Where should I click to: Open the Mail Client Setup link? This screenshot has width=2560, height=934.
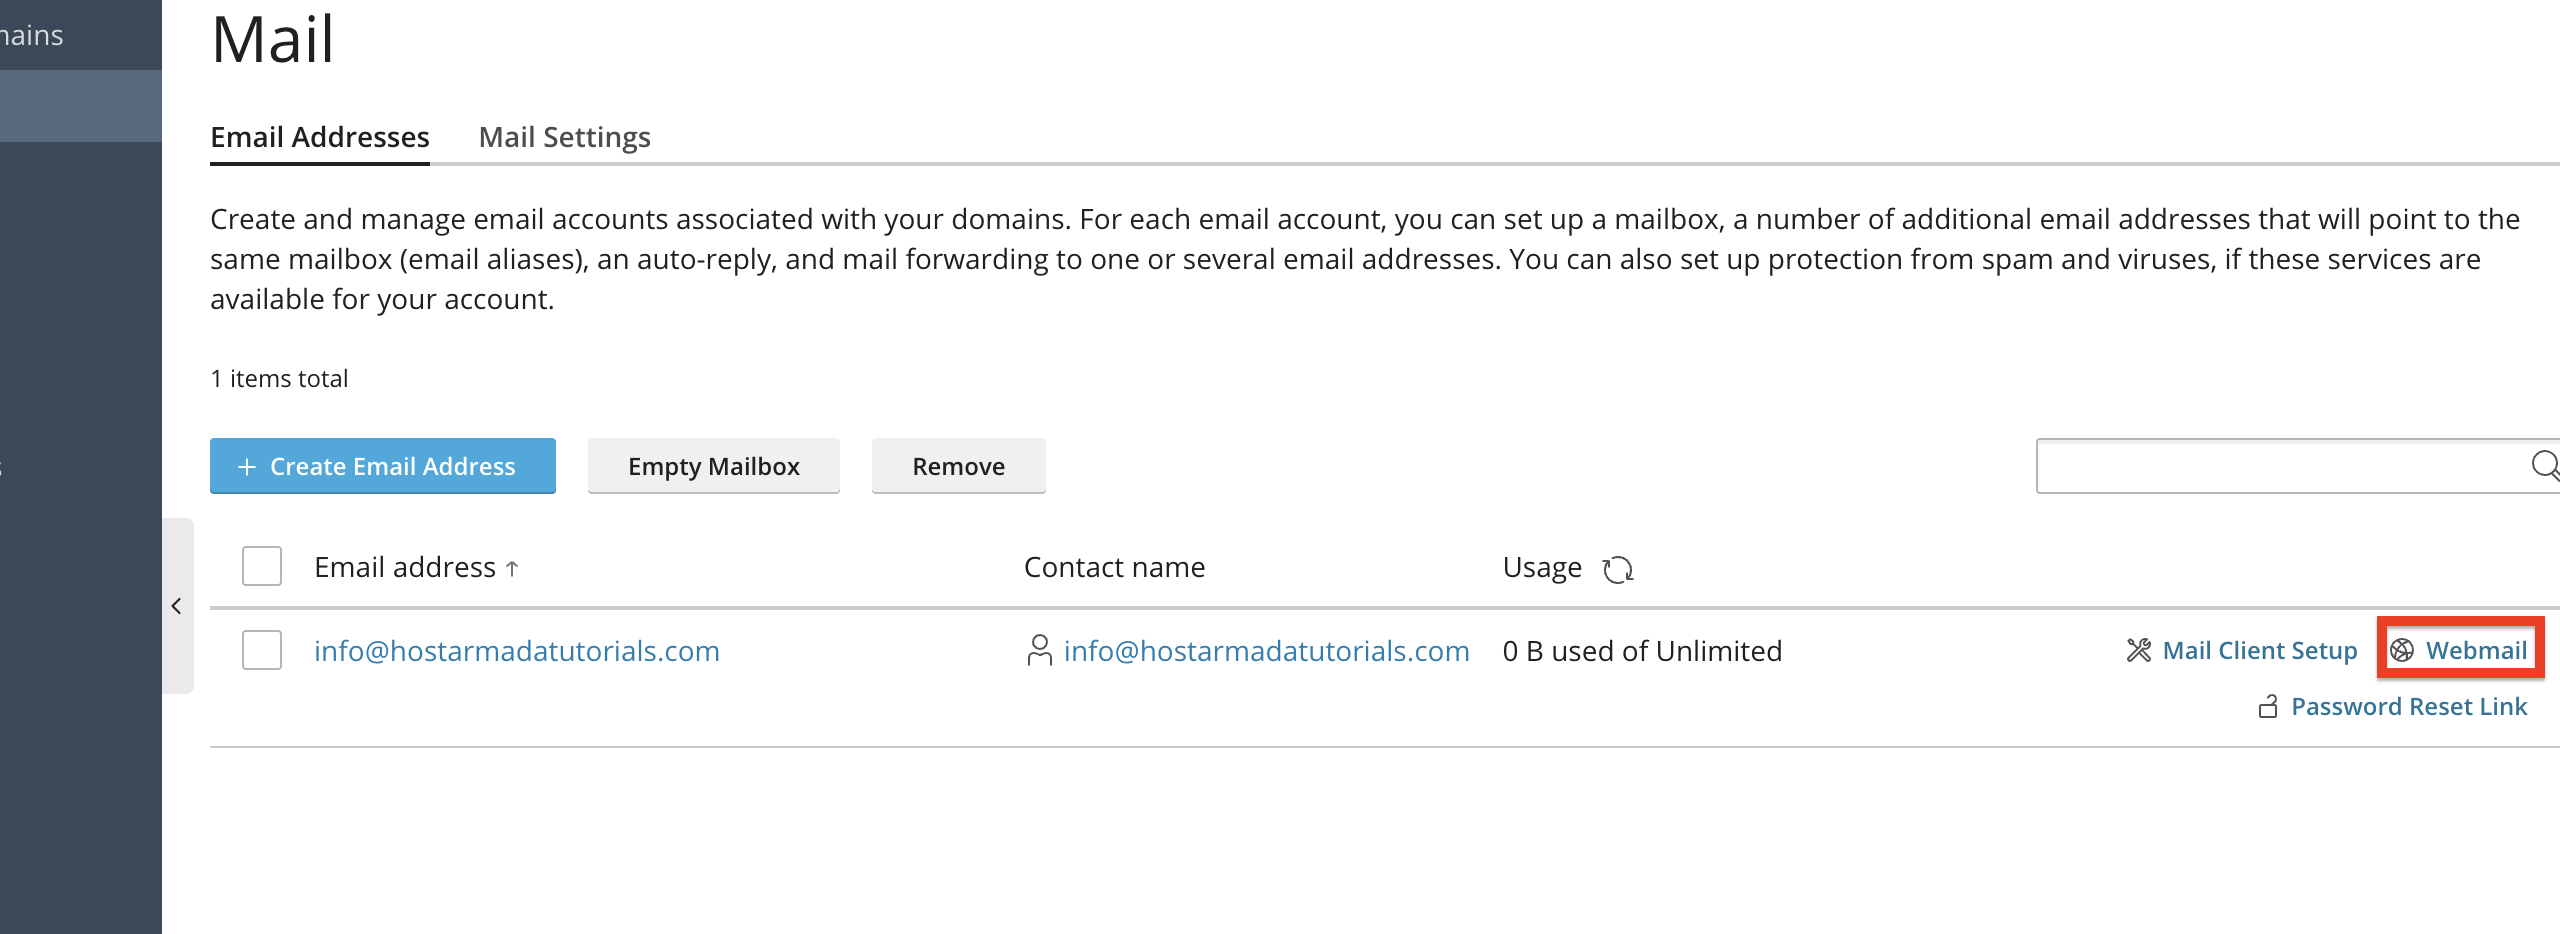point(2260,651)
